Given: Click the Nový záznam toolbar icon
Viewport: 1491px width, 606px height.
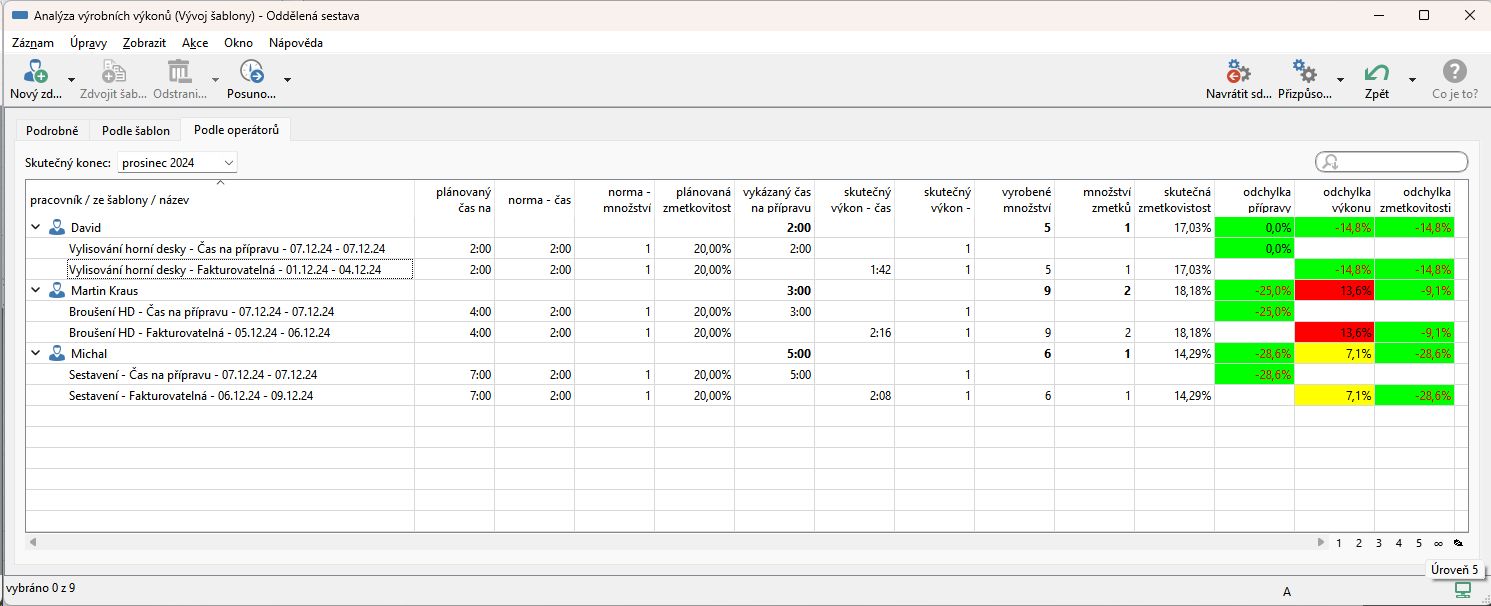Looking at the screenshot, I should [36, 73].
